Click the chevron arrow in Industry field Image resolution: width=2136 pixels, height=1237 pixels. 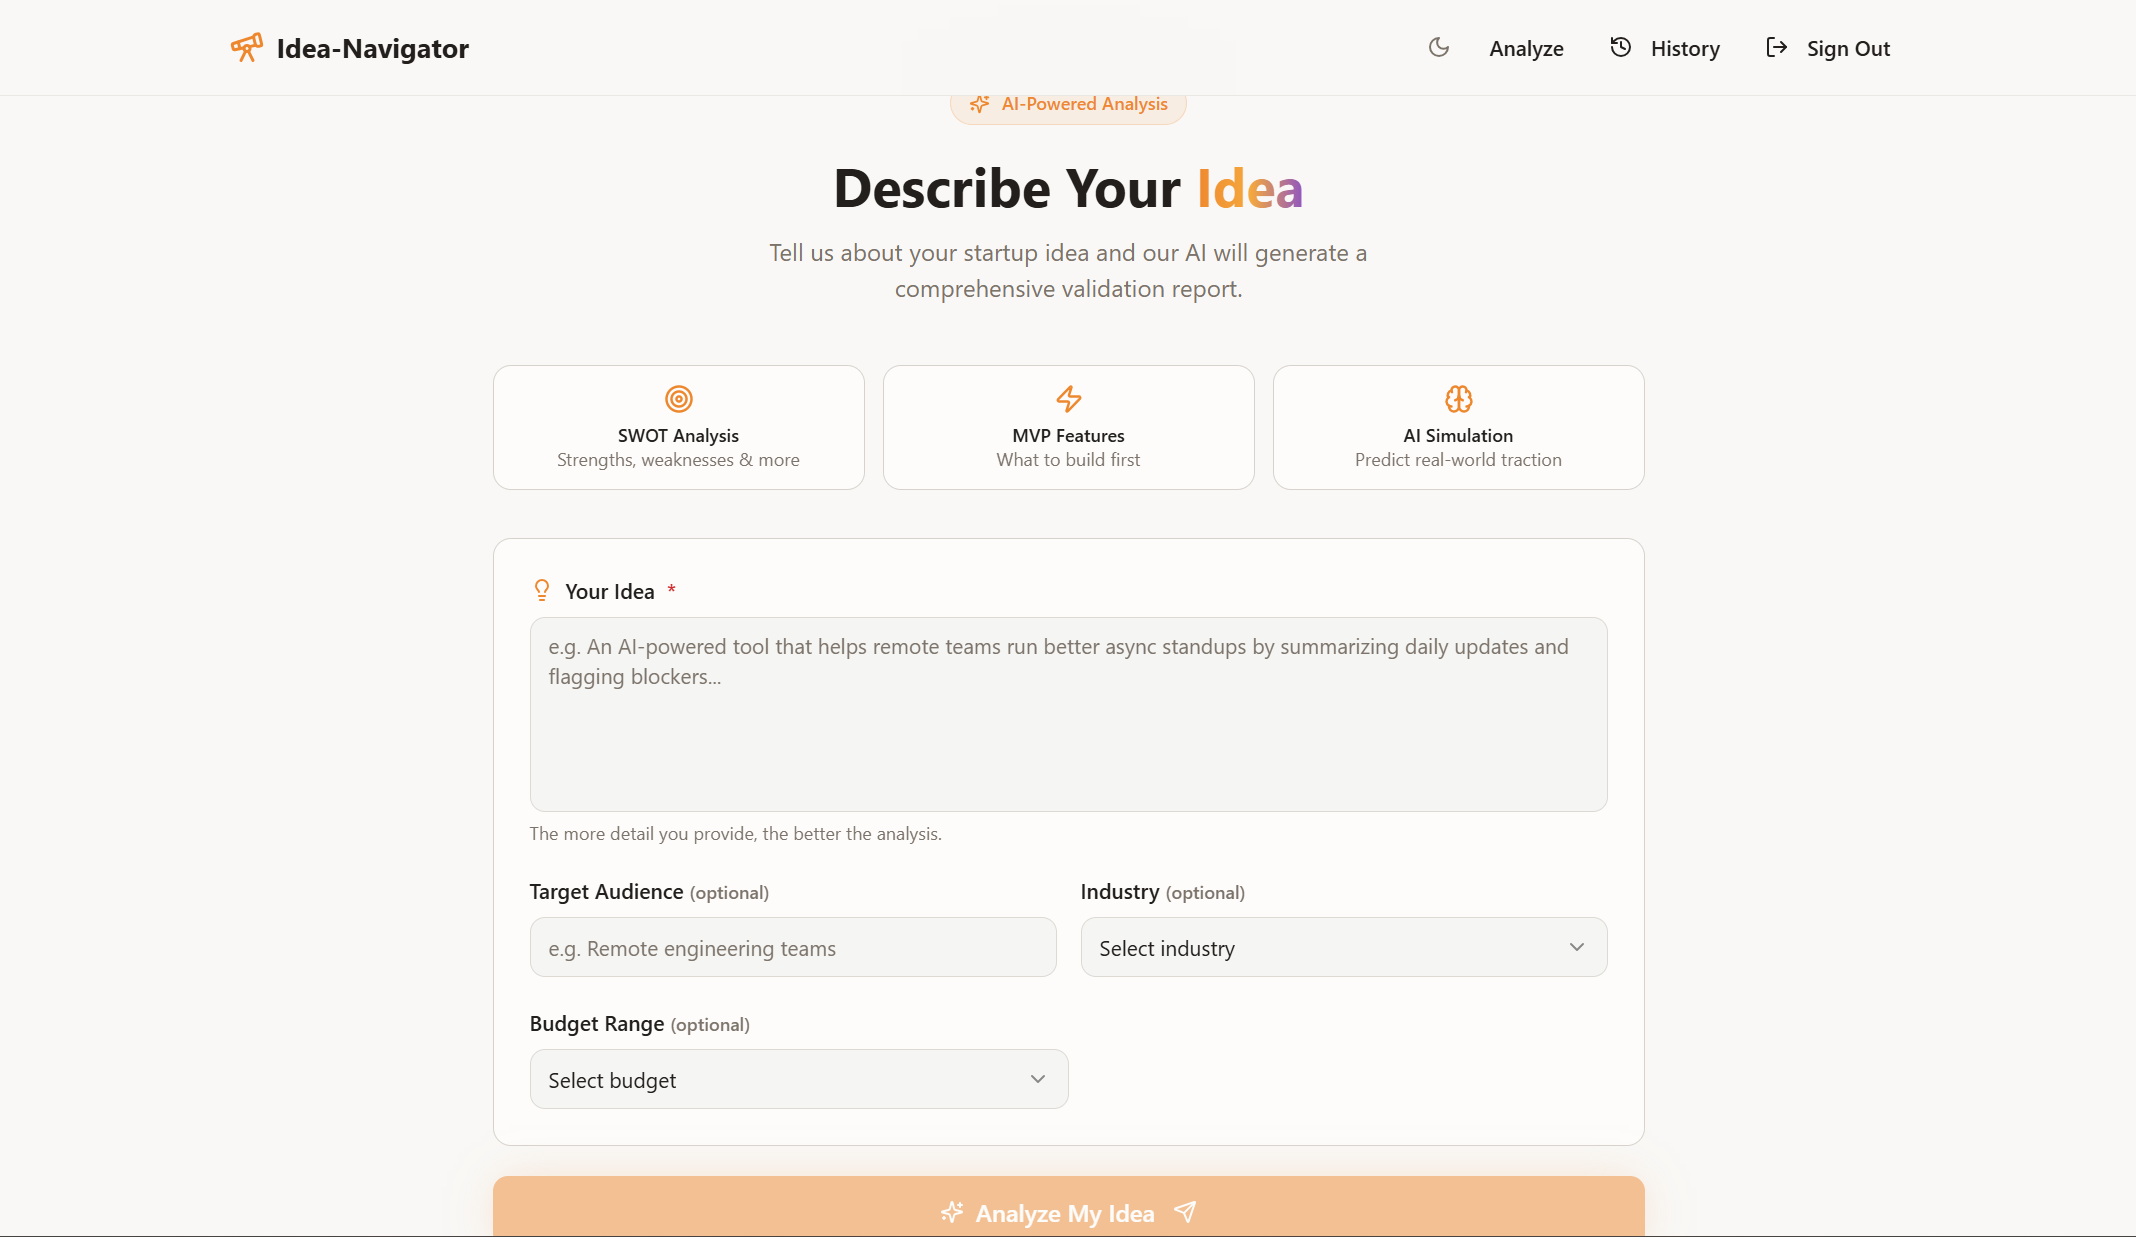point(1576,947)
